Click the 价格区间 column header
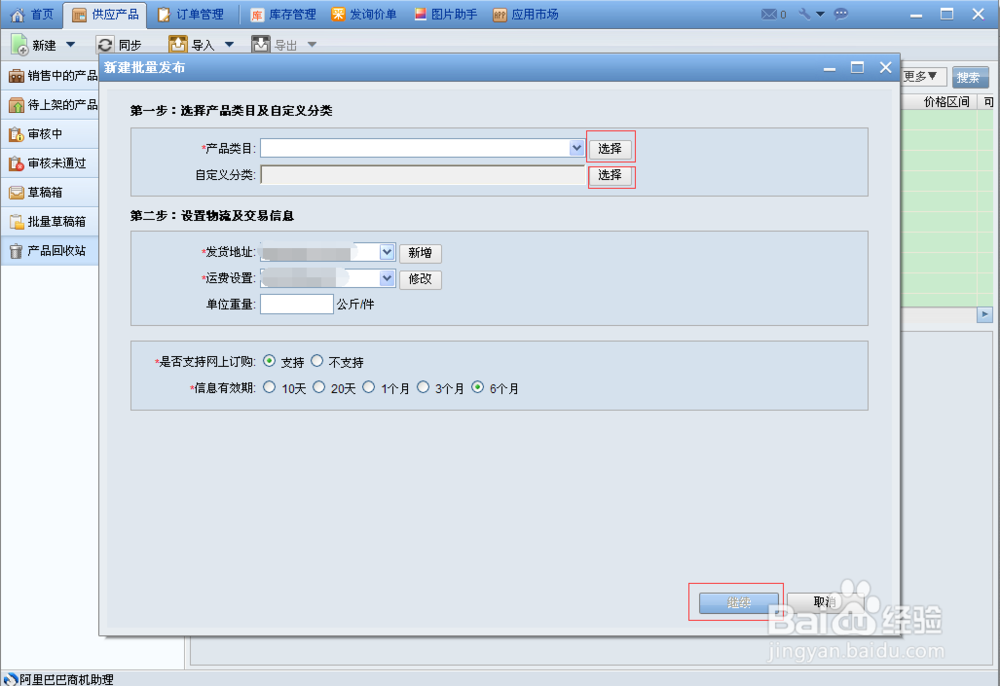This screenshot has height=686, width=1000. point(946,102)
